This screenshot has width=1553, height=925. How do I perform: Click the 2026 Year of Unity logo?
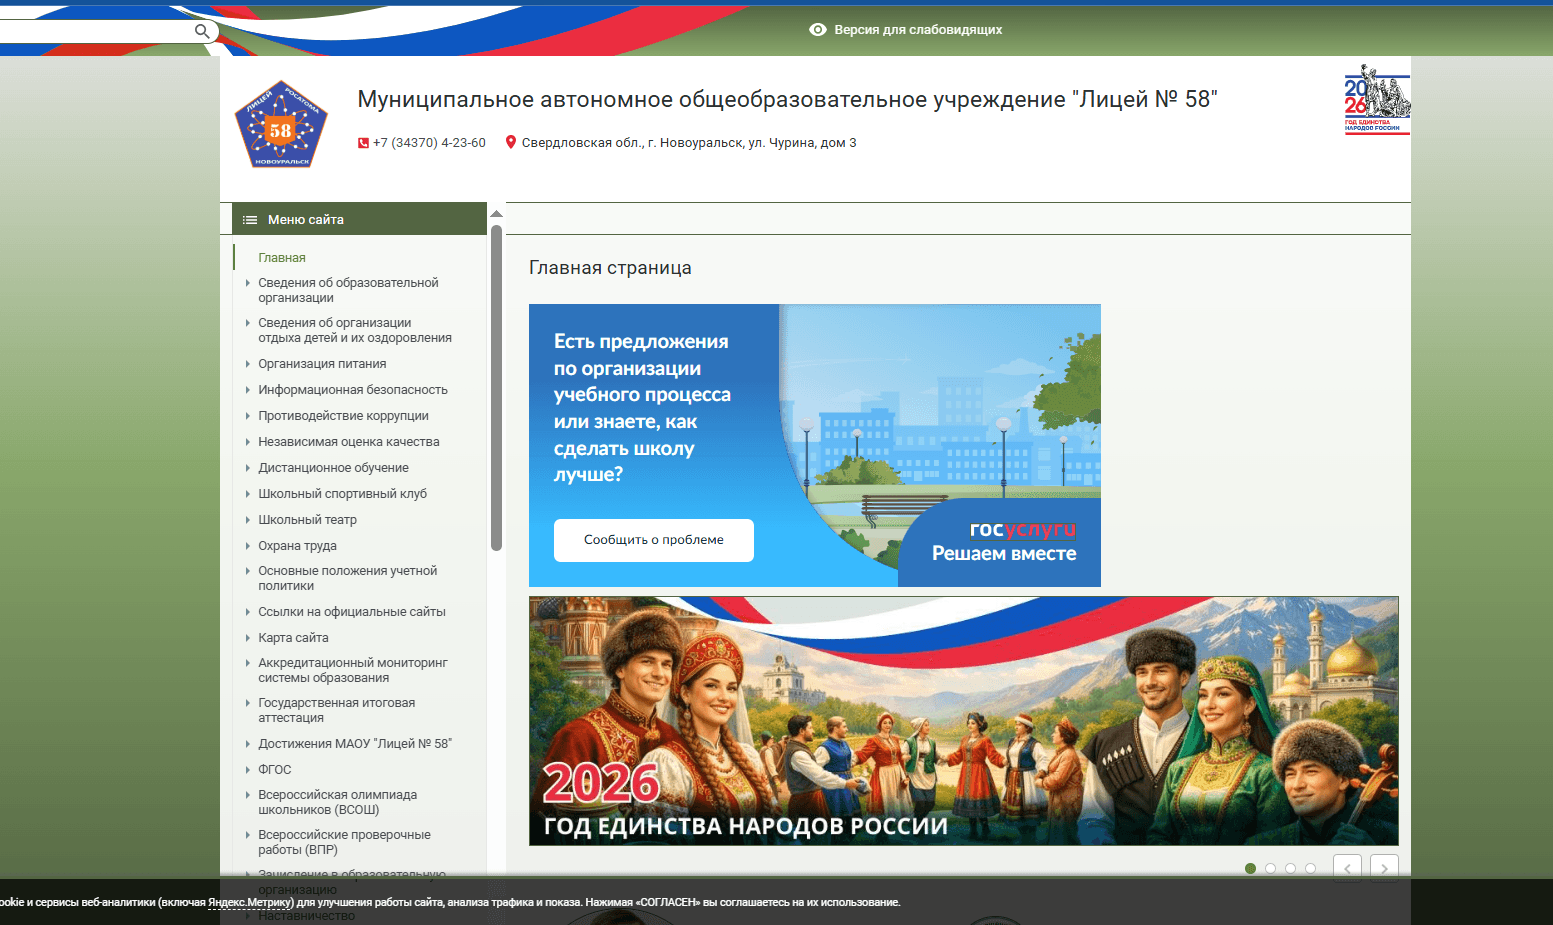point(1376,100)
